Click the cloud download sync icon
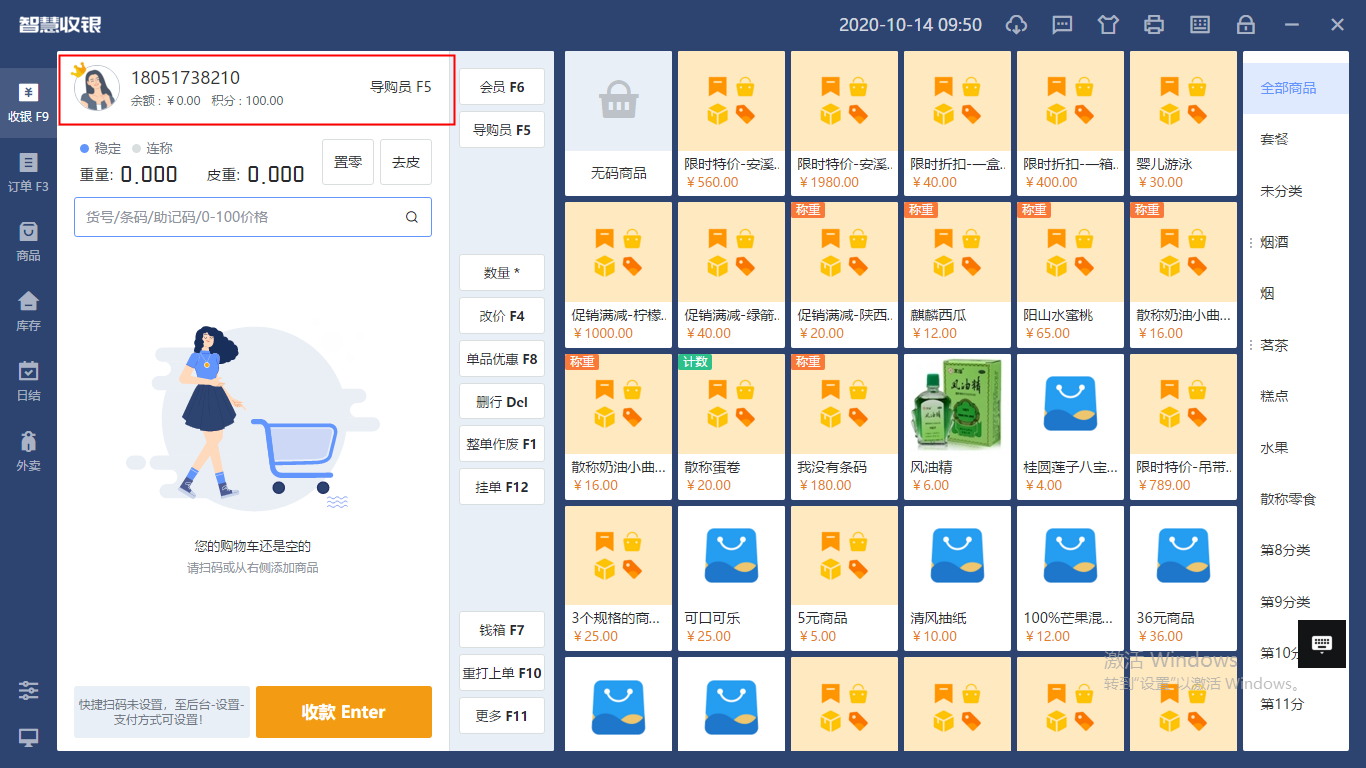 pos(1017,25)
